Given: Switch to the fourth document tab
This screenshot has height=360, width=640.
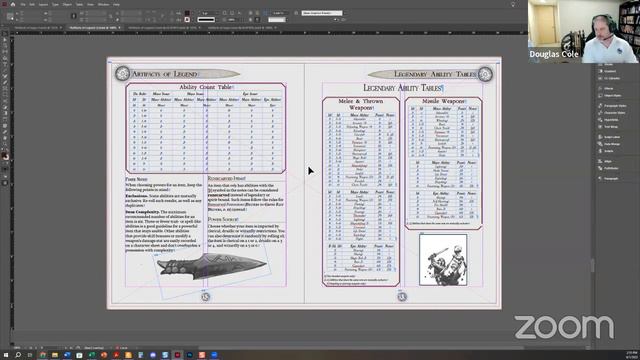Looking at the screenshot, I should 240,28.
